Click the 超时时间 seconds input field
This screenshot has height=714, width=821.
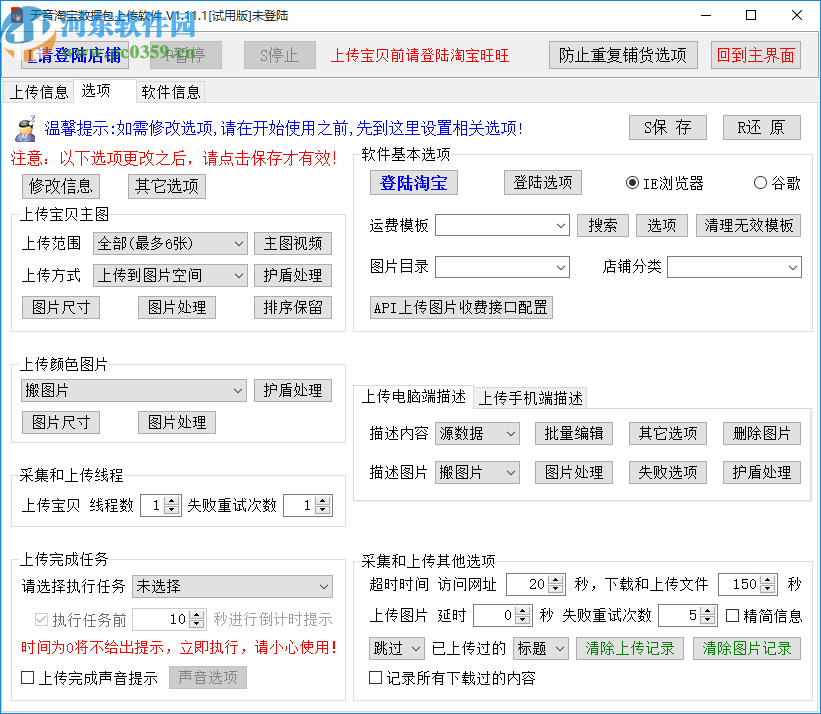pyautogui.click(x=530, y=584)
